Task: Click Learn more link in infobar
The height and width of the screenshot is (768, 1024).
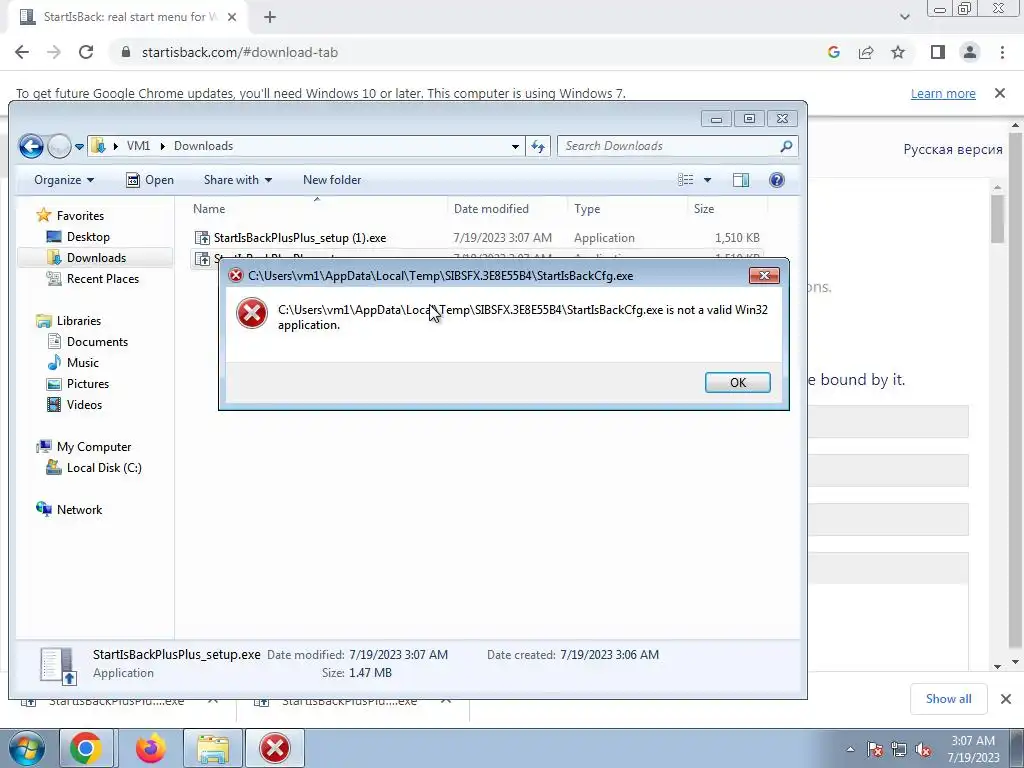Action: point(943,93)
